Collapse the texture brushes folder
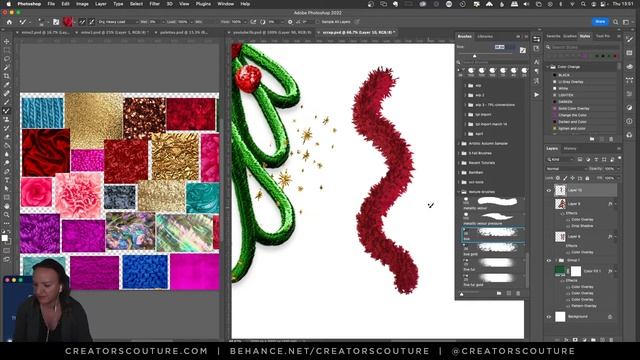640x360 pixels. coord(459,192)
